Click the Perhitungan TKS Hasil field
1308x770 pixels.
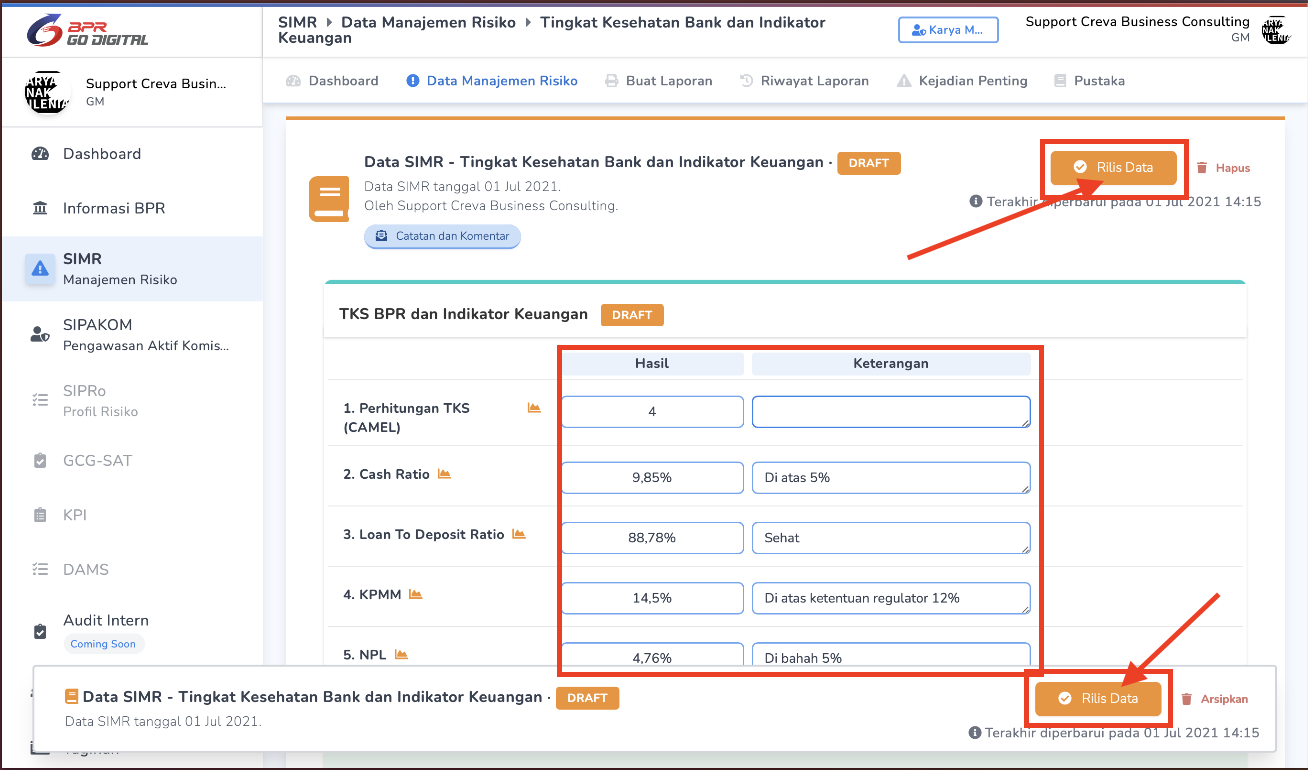652,411
